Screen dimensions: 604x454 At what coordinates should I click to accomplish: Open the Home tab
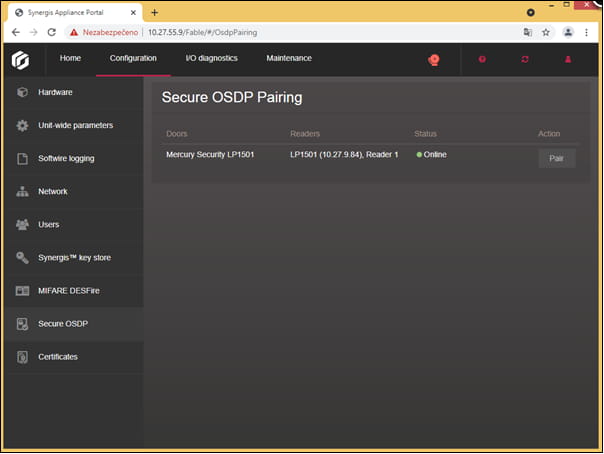tap(70, 58)
